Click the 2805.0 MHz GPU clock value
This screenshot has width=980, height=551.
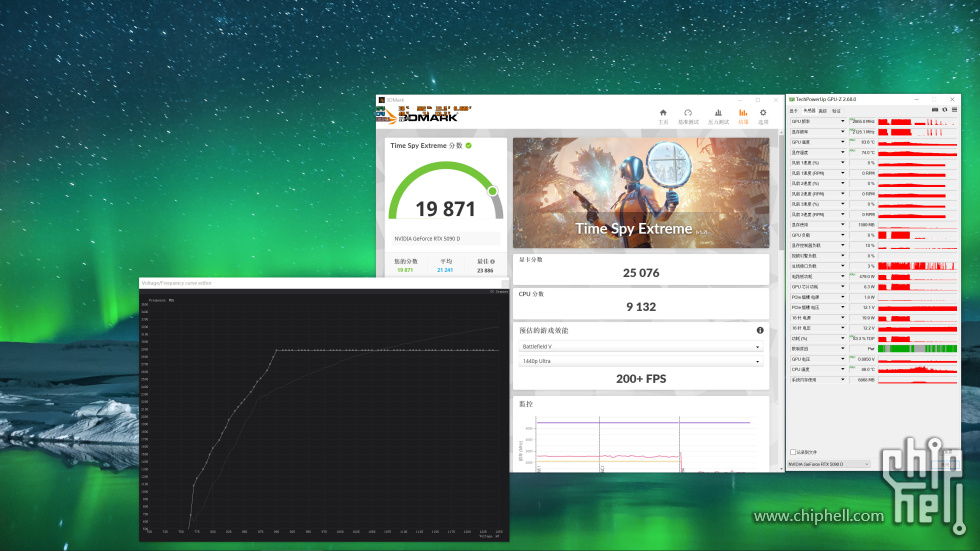(x=864, y=121)
